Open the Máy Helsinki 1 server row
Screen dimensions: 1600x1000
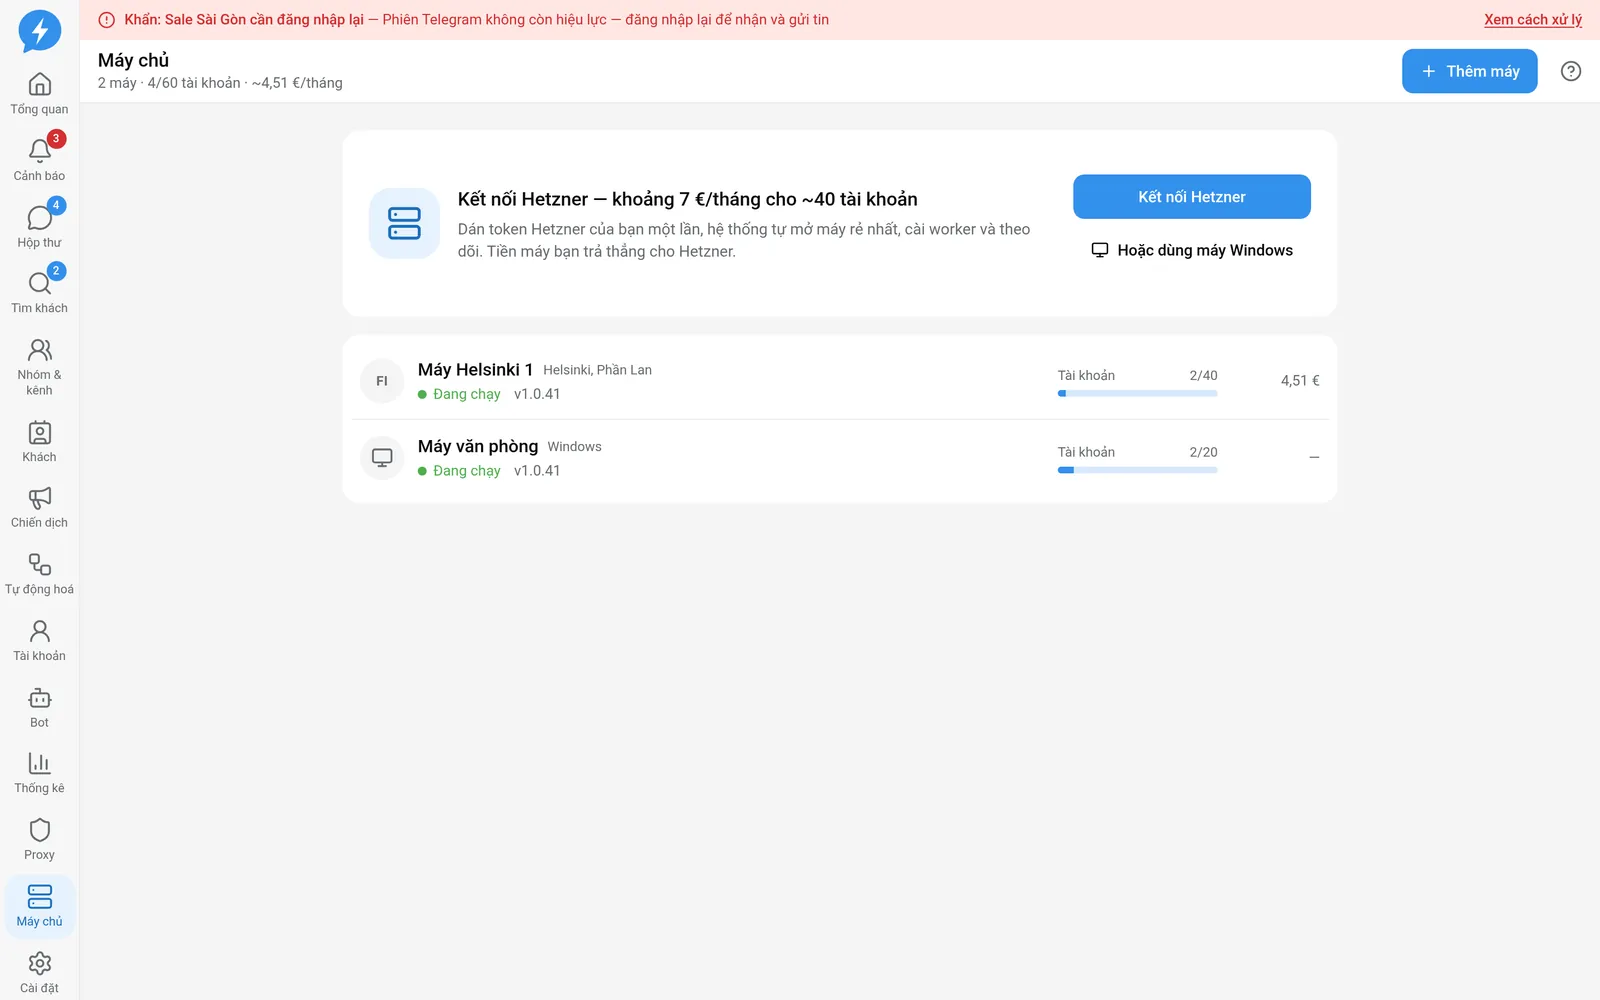[840, 381]
